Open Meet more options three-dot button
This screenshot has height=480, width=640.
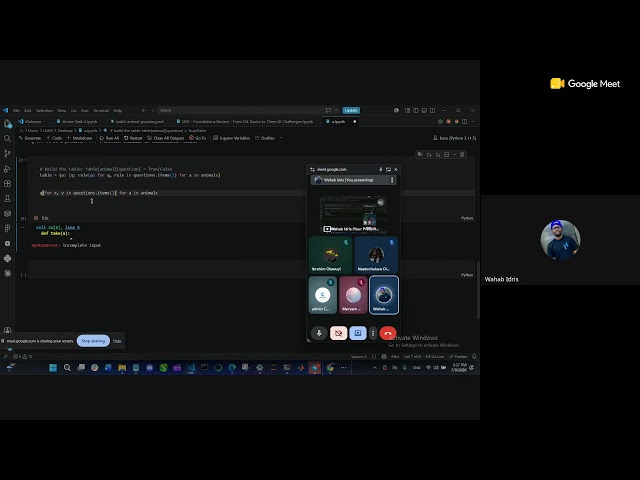373,333
